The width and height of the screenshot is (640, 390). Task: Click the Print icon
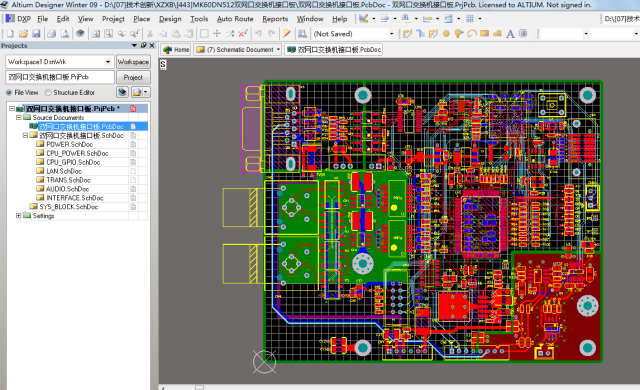(x=51, y=34)
